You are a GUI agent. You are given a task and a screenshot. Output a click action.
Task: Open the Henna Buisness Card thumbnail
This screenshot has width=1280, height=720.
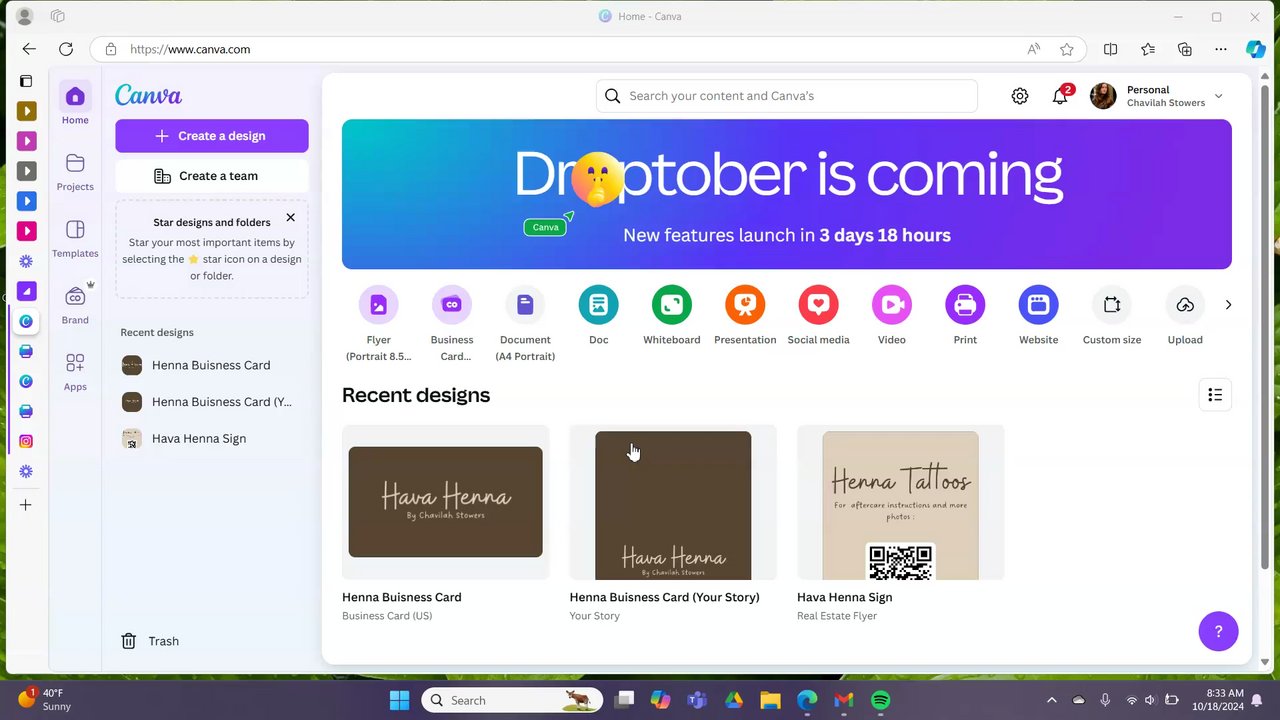click(446, 502)
